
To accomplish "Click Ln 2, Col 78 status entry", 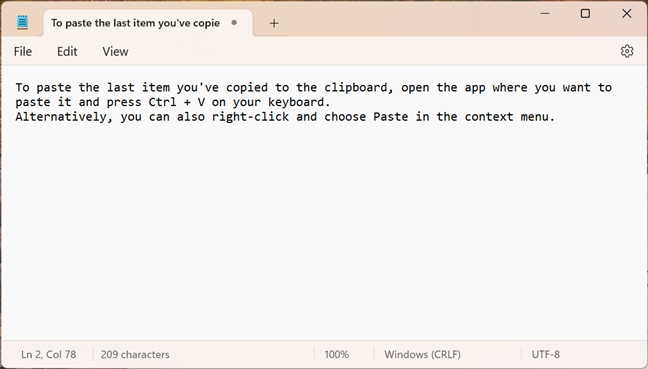I will [x=48, y=354].
